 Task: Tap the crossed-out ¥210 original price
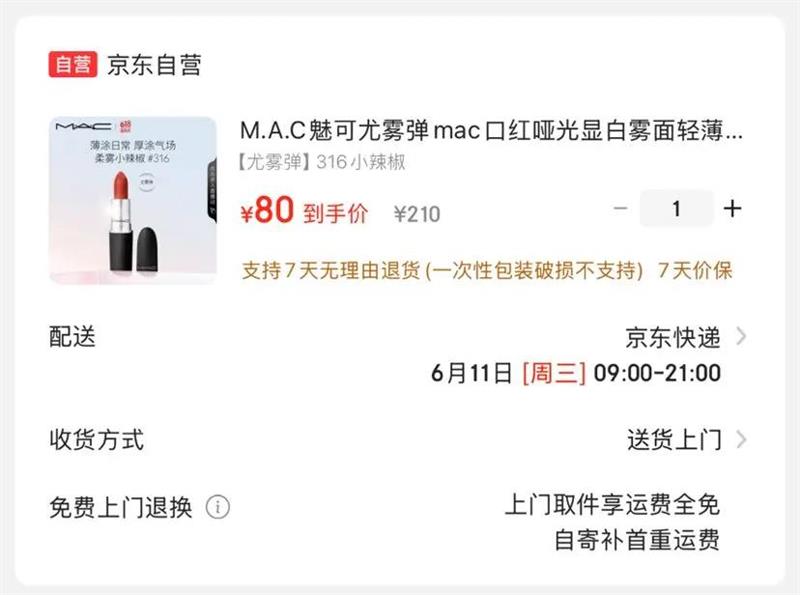click(417, 214)
